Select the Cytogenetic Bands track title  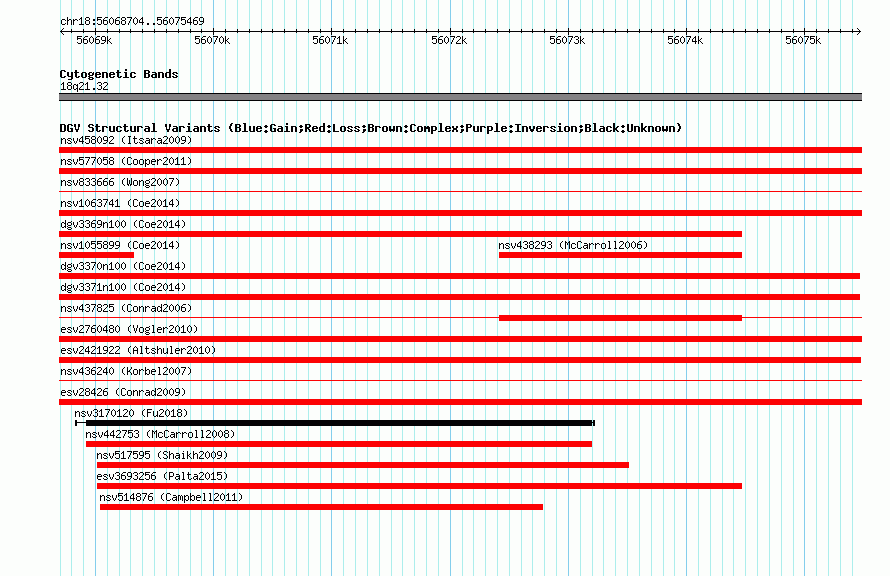(119, 74)
